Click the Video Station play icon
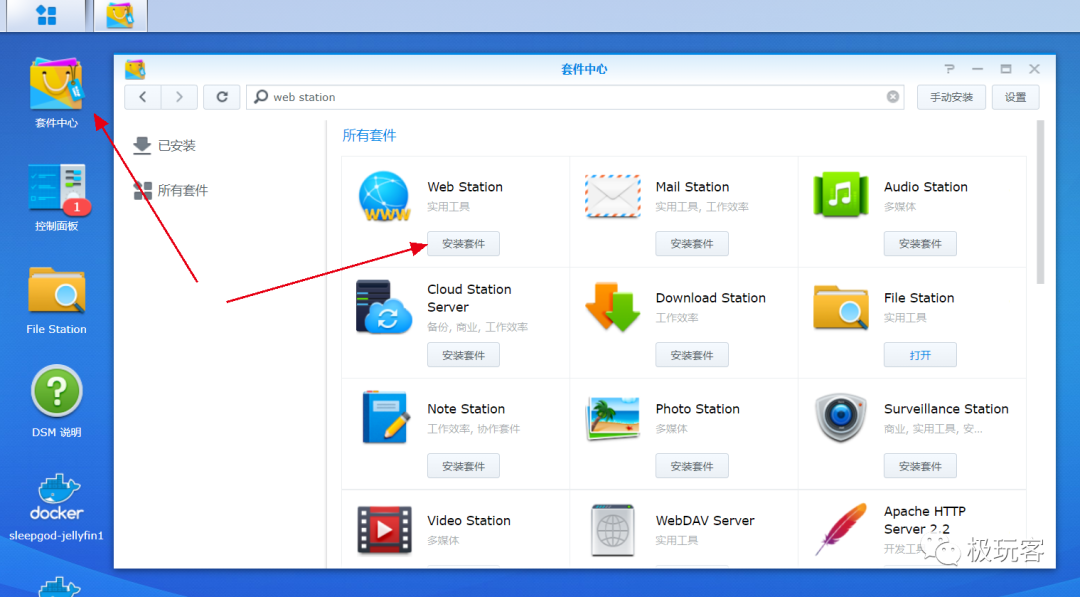The width and height of the screenshot is (1080, 597). [384, 530]
